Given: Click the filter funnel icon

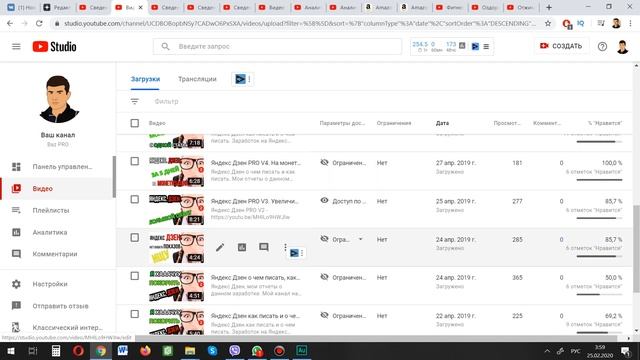Looking at the screenshot, I should tap(135, 101).
